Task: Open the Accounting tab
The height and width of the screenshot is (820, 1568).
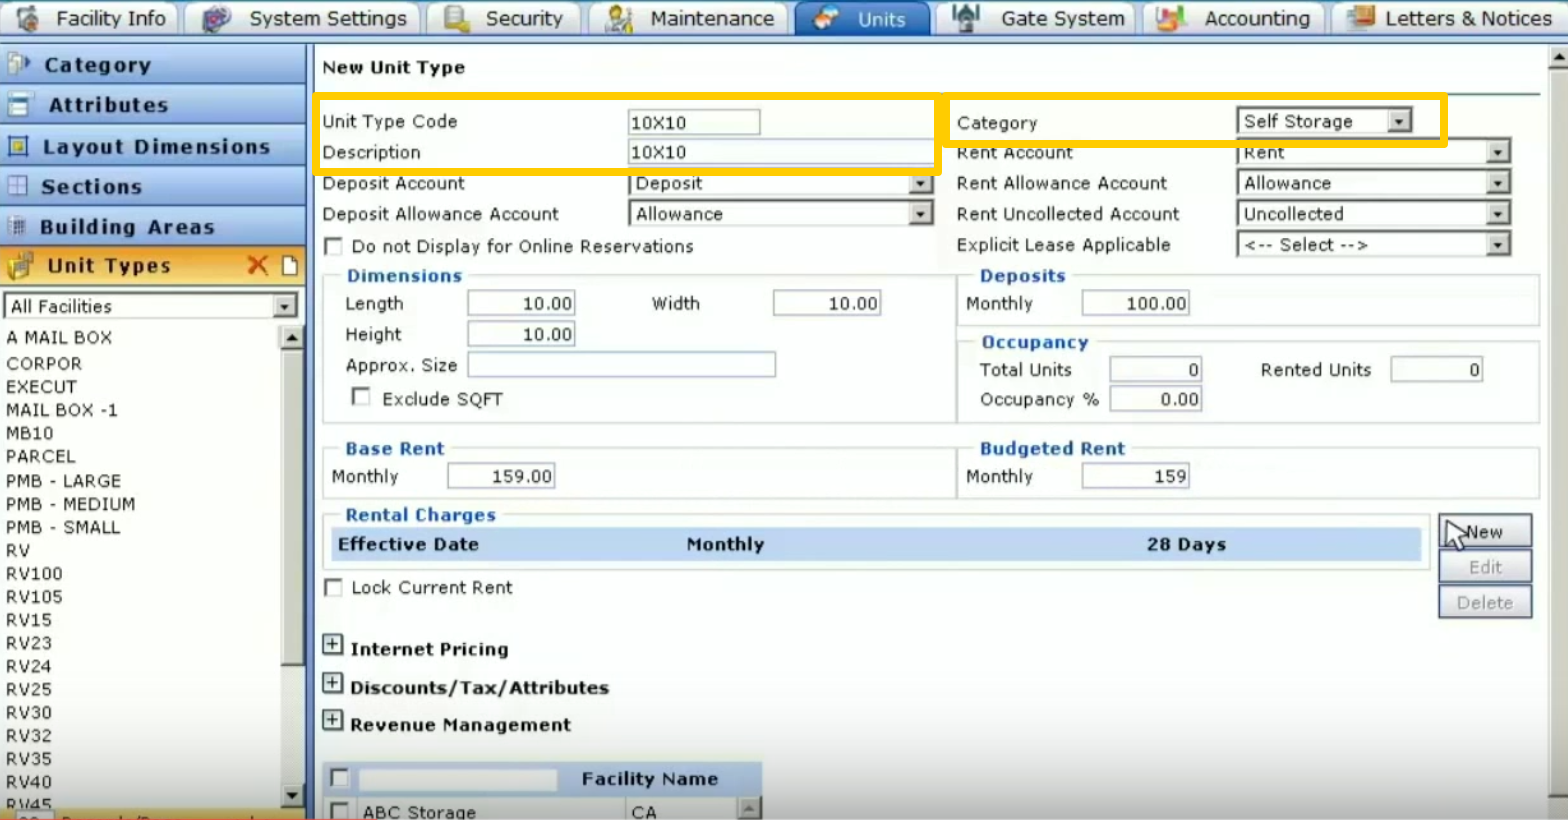Action: (x=1234, y=18)
